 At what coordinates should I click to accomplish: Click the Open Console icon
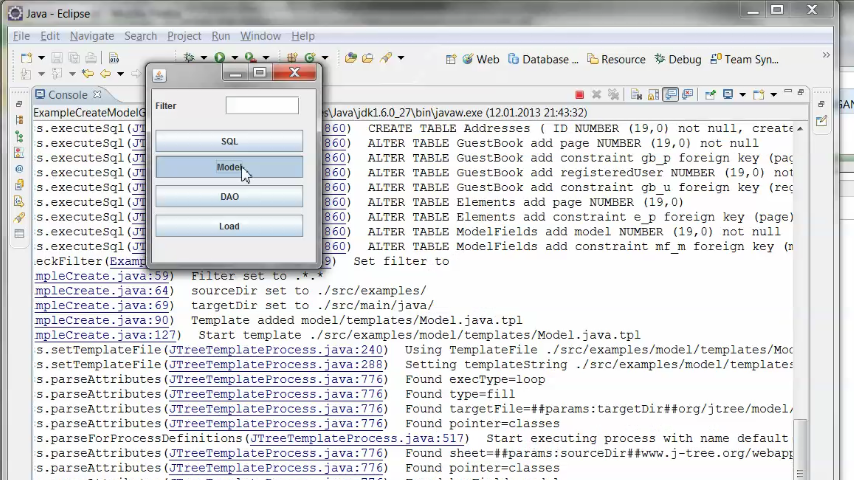pos(759,95)
